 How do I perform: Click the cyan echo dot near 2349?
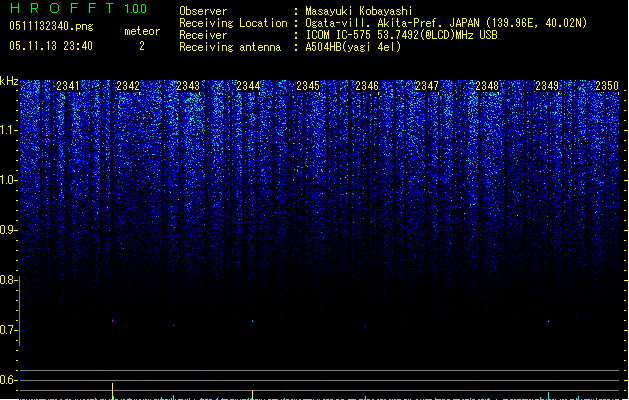548,321
